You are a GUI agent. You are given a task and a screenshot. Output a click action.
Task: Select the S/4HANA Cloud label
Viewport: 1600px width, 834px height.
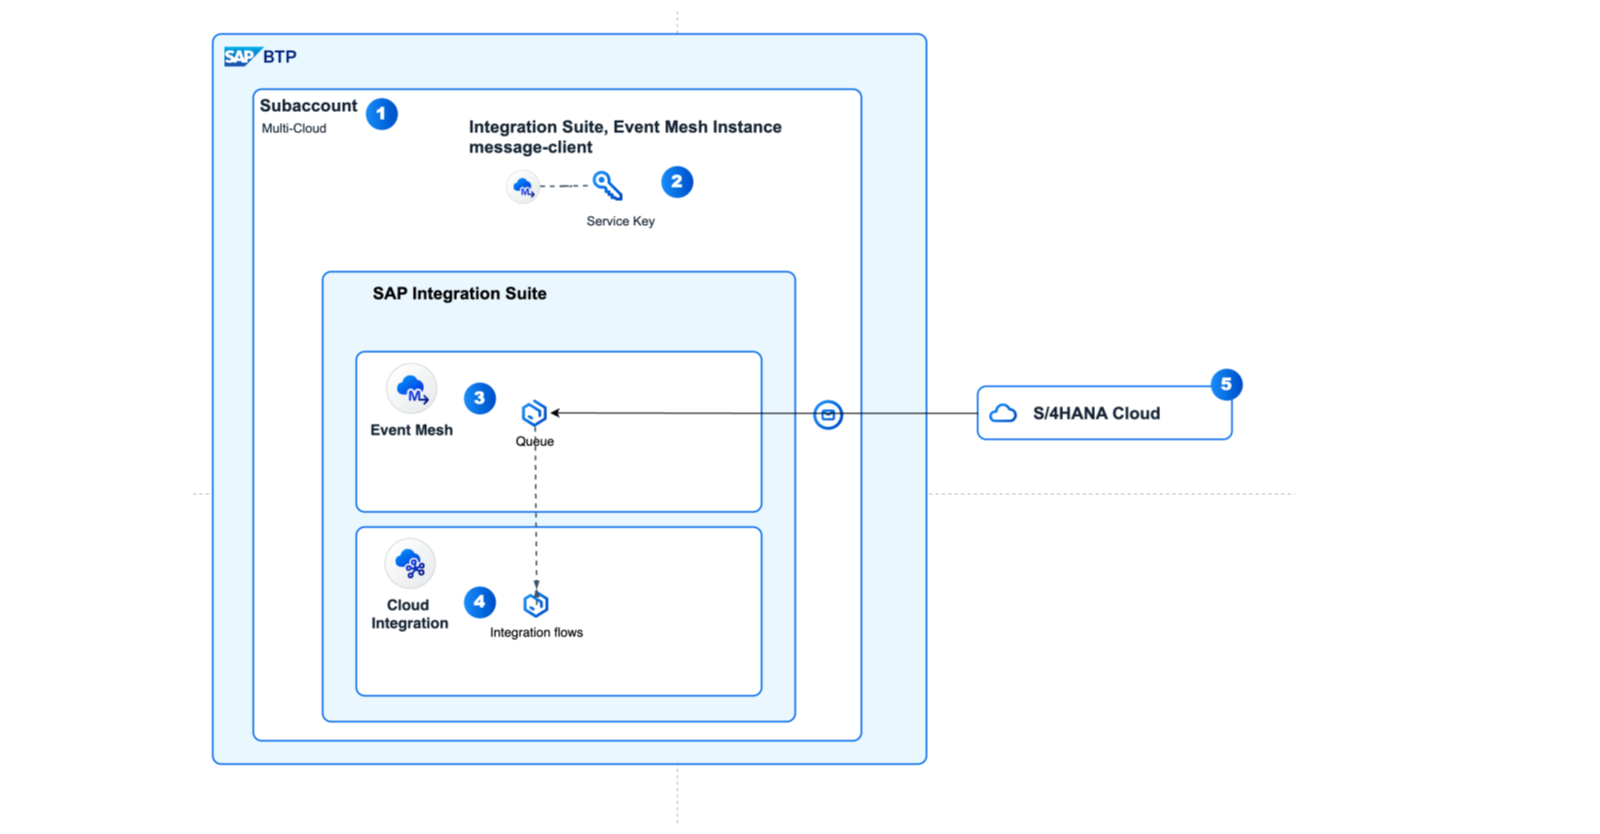tap(1097, 414)
